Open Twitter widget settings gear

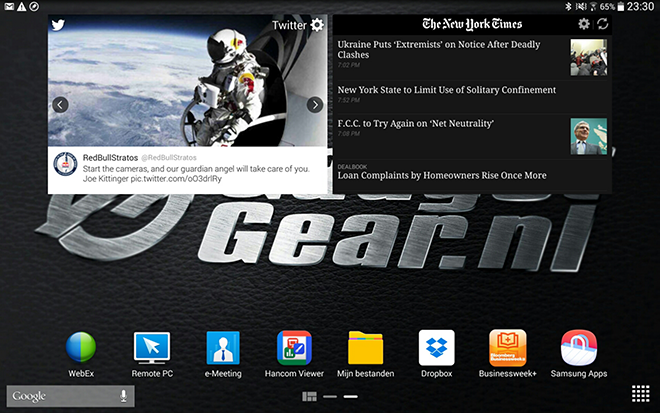[x=317, y=25]
